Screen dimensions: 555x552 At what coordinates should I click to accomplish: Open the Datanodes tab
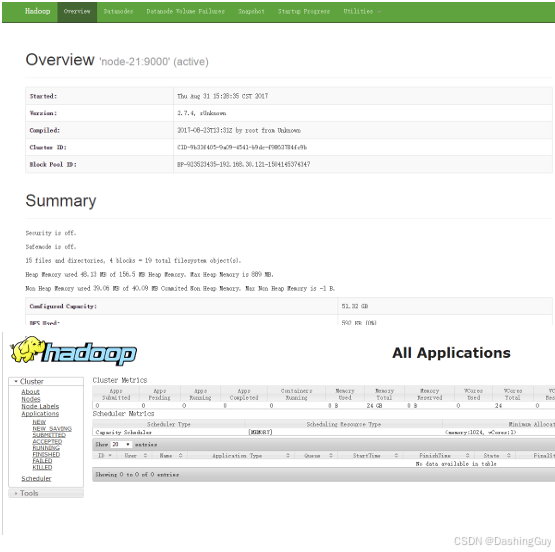coord(118,11)
